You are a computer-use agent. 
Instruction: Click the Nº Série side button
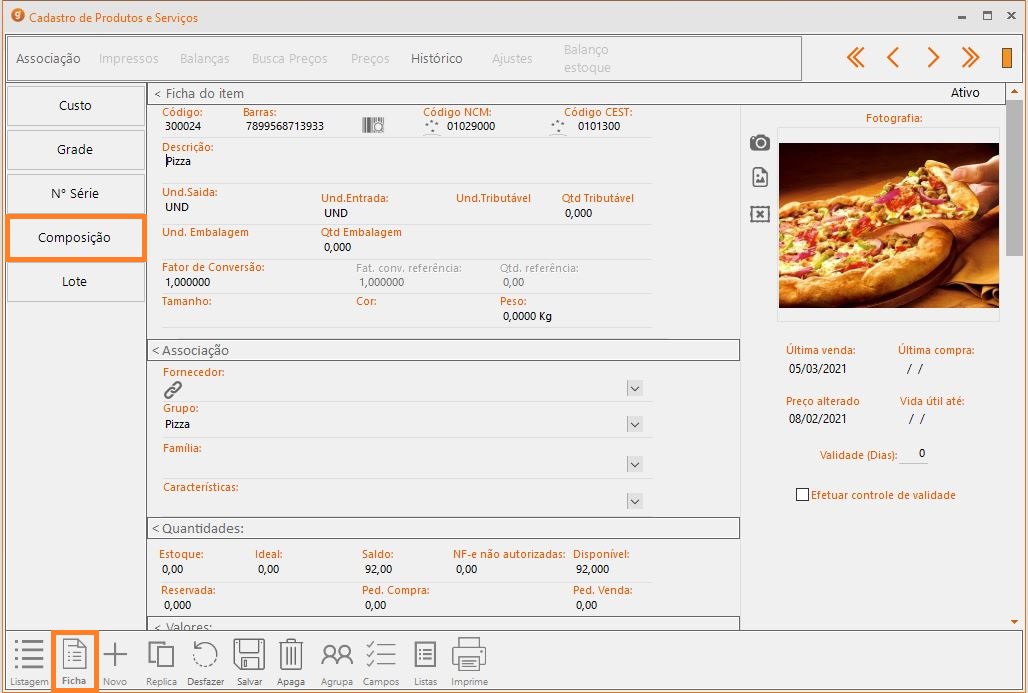[75, 193]
